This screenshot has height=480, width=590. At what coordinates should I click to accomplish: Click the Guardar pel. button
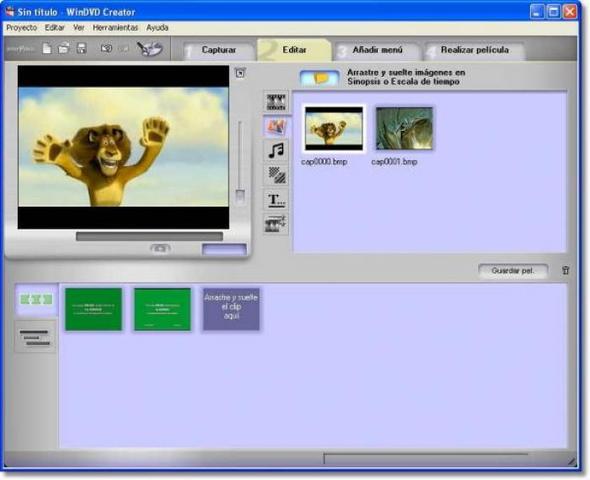513,271
